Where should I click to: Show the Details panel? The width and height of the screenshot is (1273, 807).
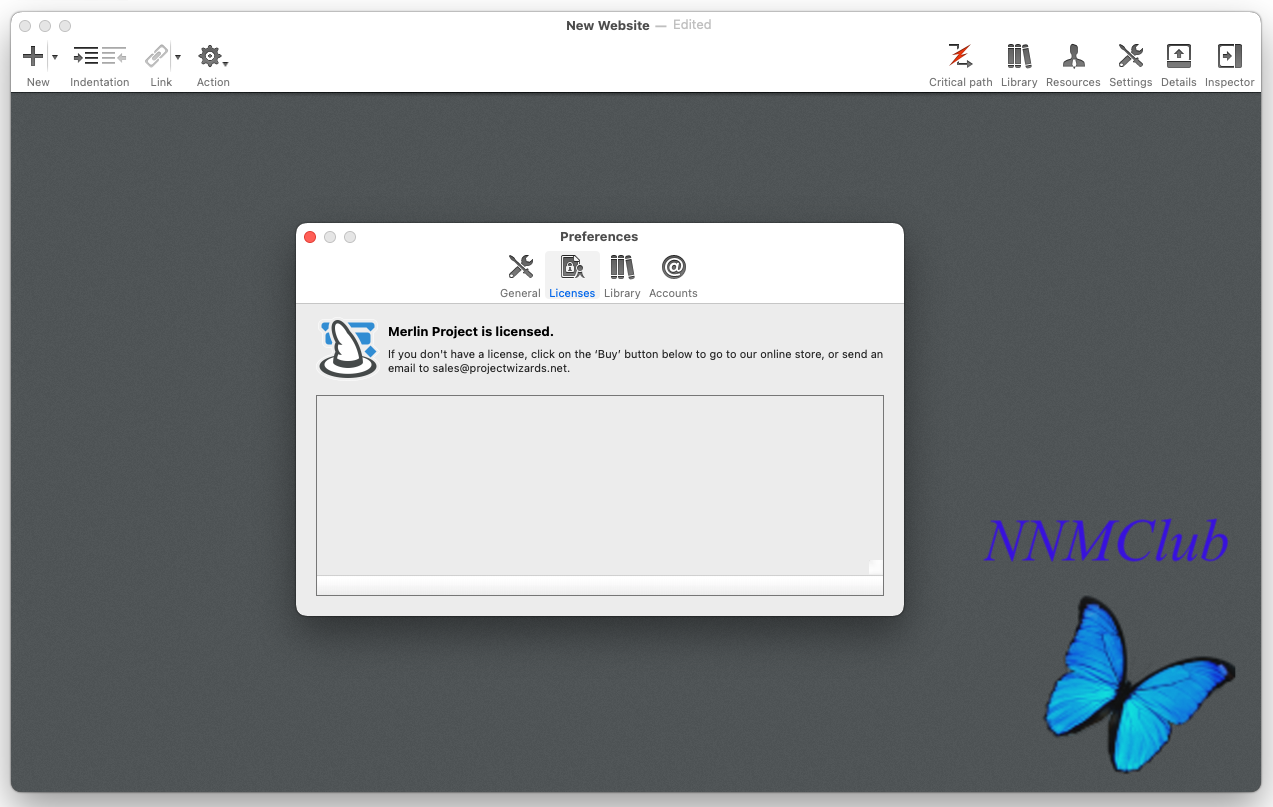[x=1179, y=56]
